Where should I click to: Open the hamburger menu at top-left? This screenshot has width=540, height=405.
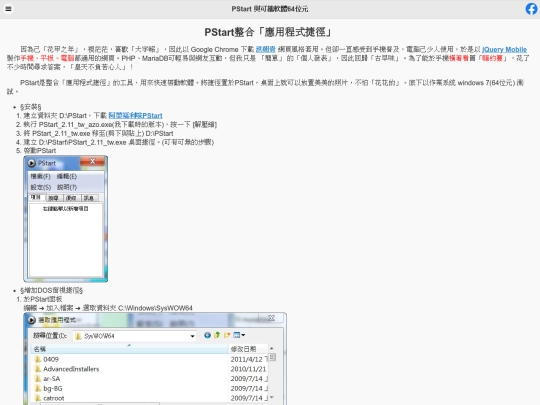coord(9,9)
